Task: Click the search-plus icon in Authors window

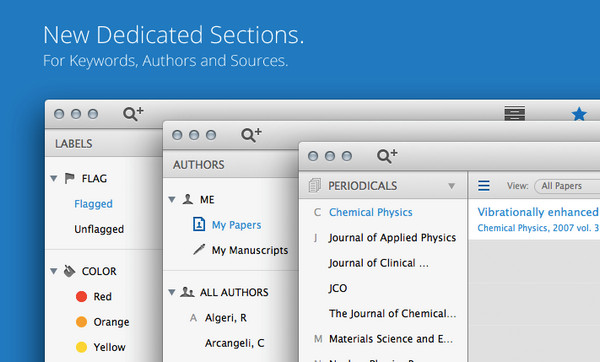Action: [251, 135]
